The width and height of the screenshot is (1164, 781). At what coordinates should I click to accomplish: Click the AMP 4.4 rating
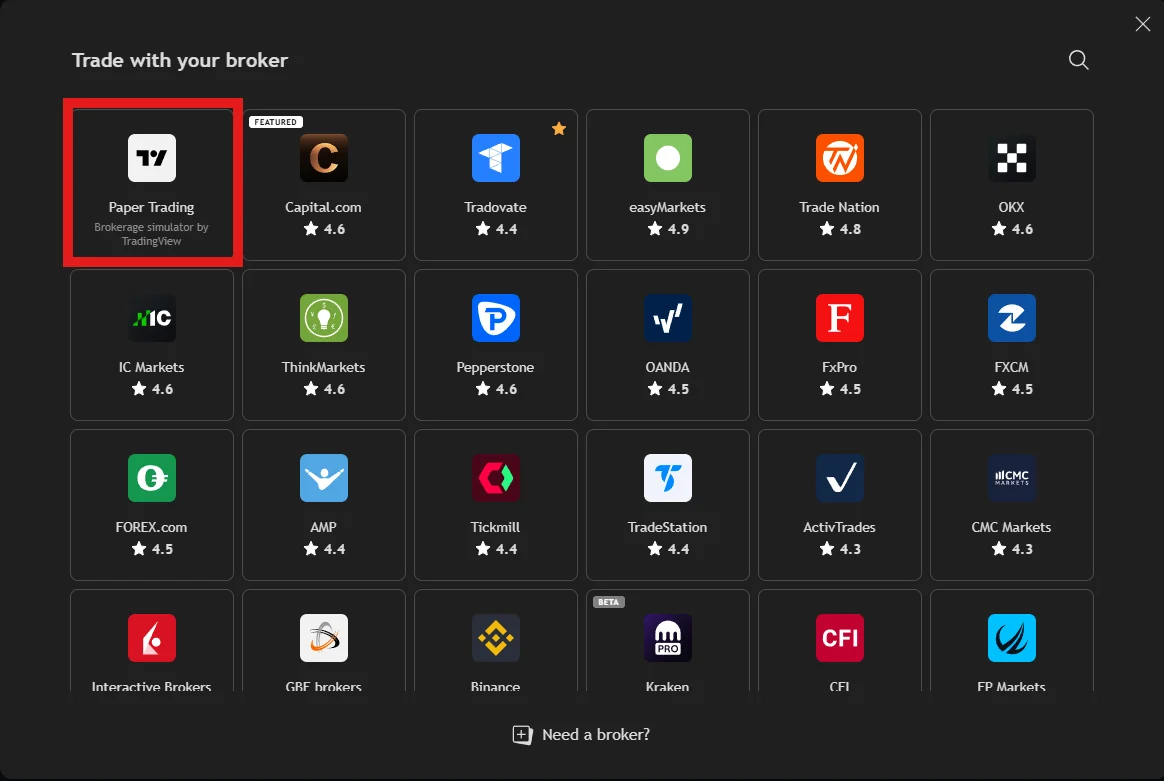(324, 549)
